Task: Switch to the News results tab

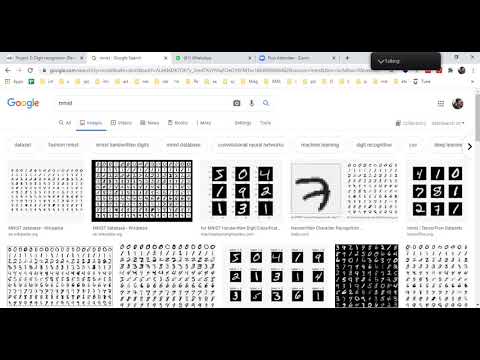Action: click(149, 123)
